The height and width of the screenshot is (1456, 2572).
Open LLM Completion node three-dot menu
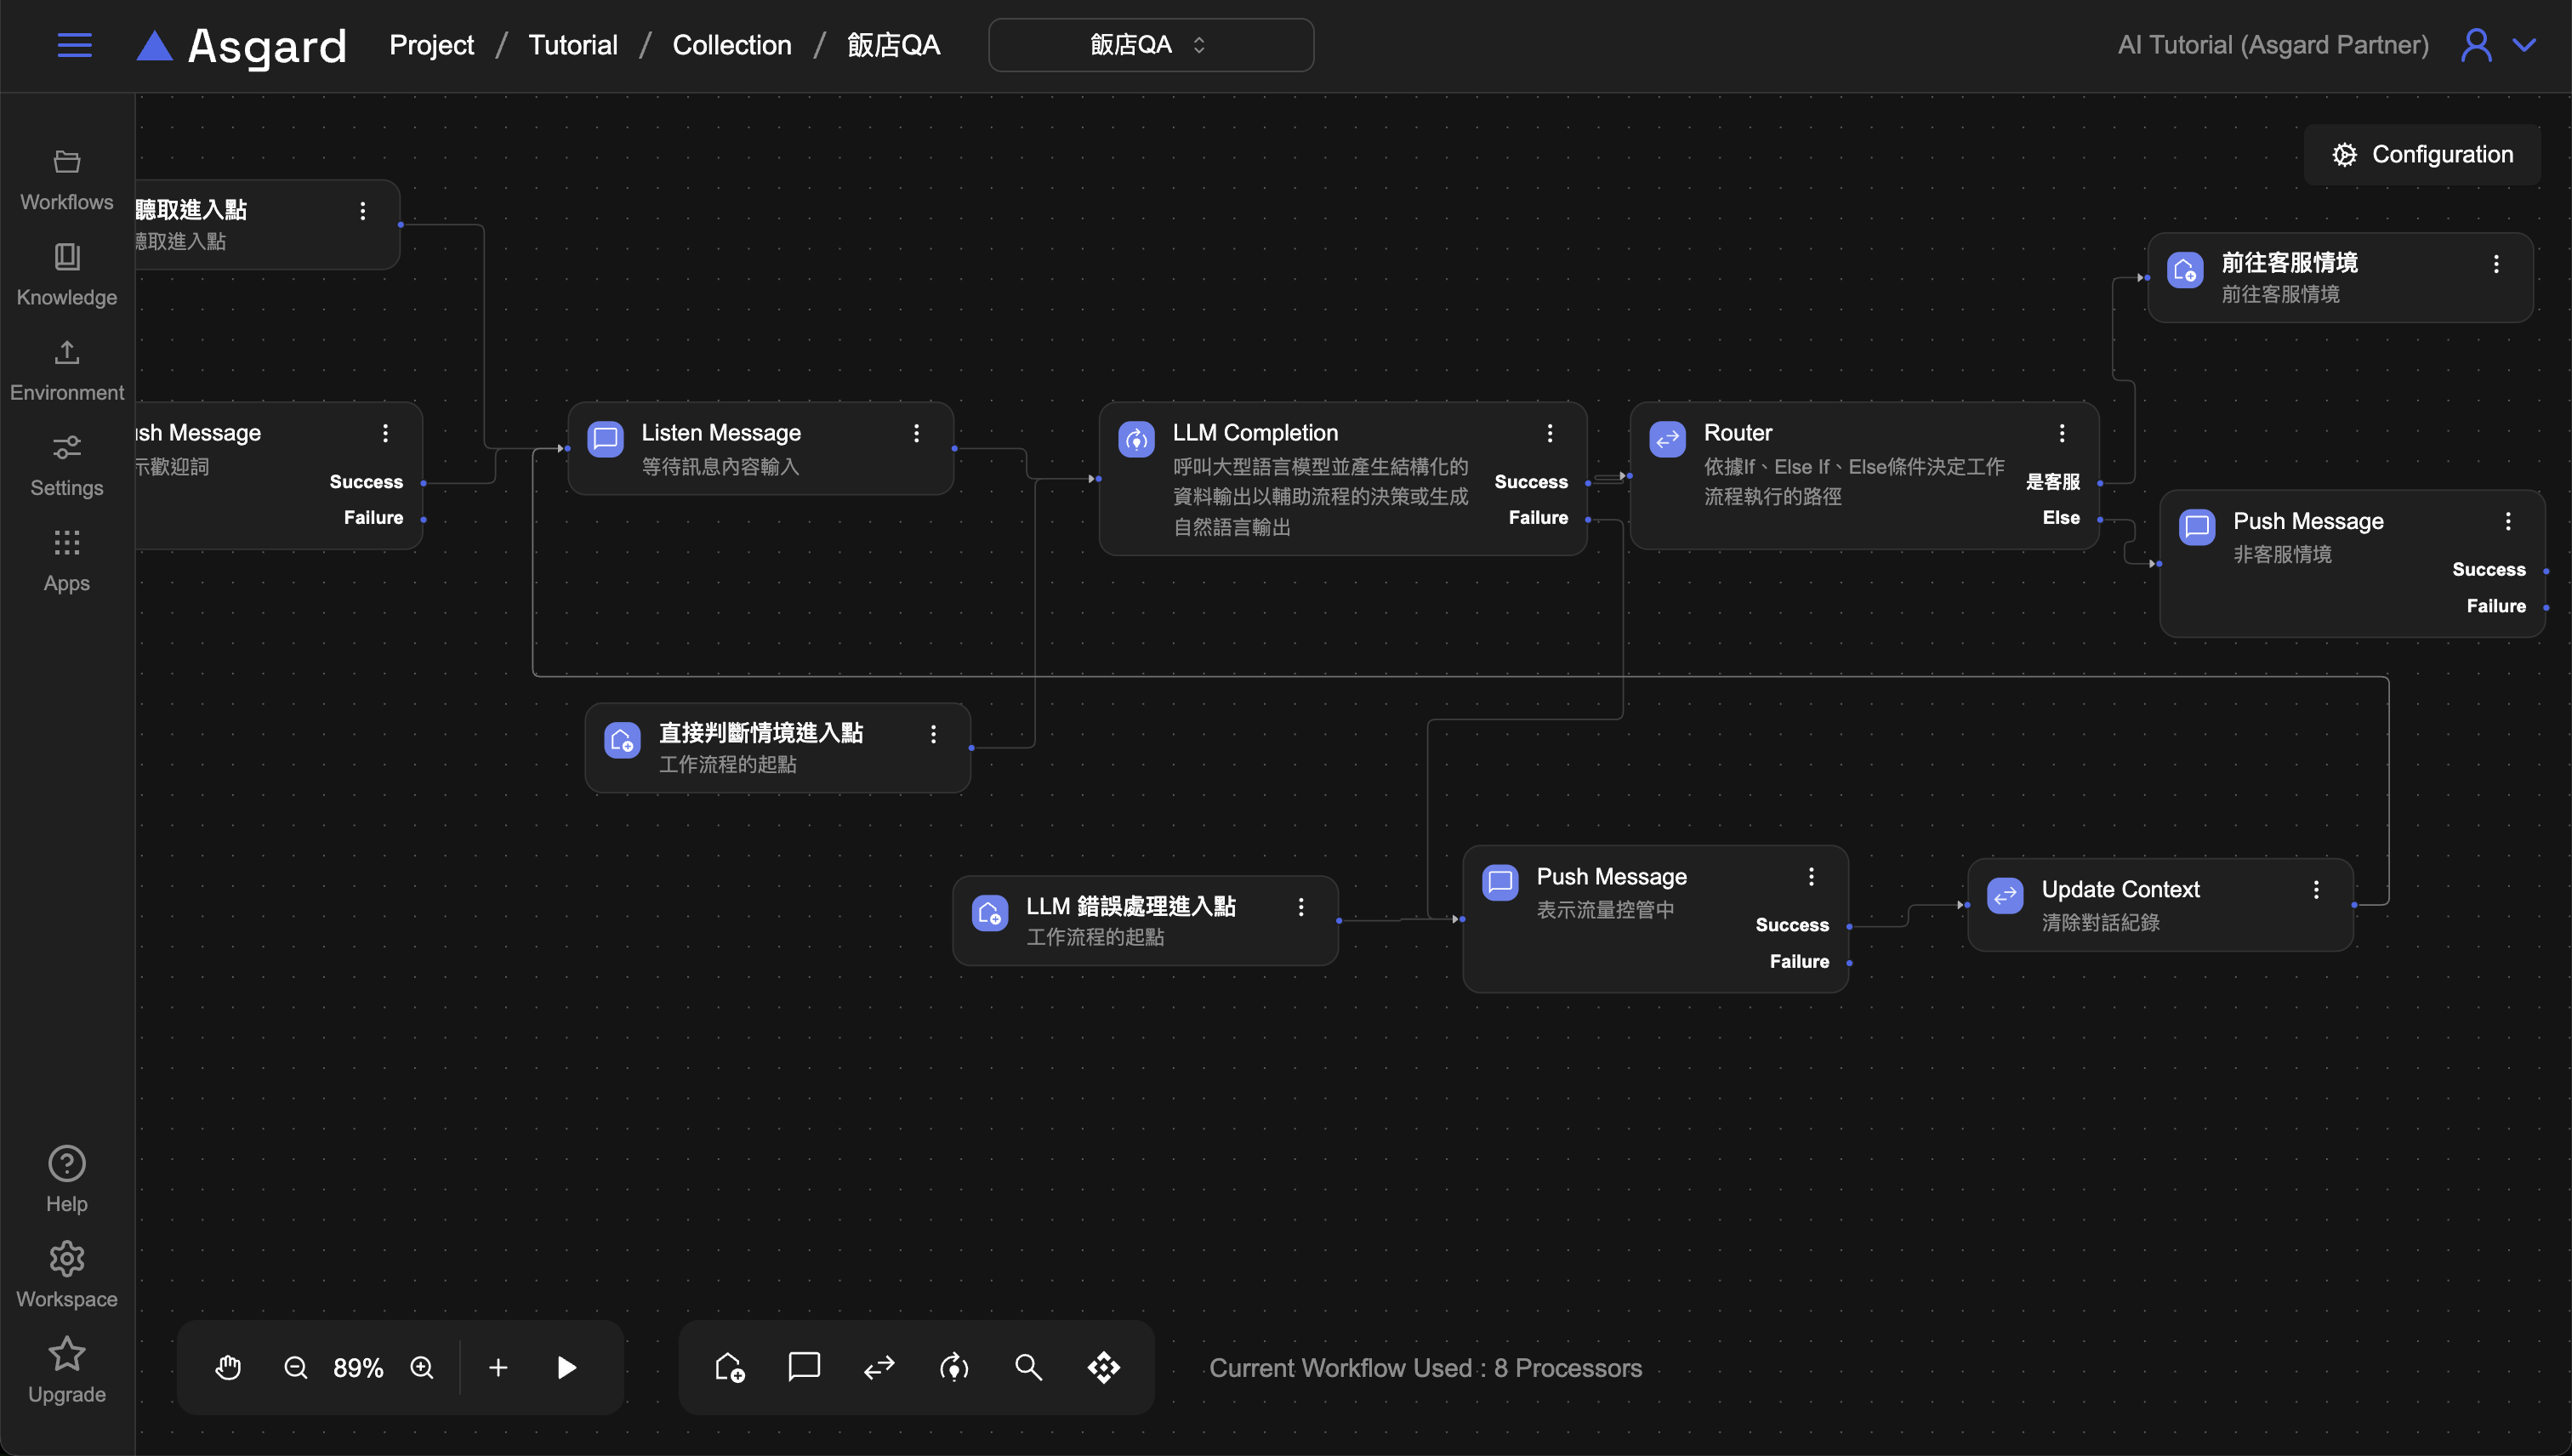[1550, 433]
